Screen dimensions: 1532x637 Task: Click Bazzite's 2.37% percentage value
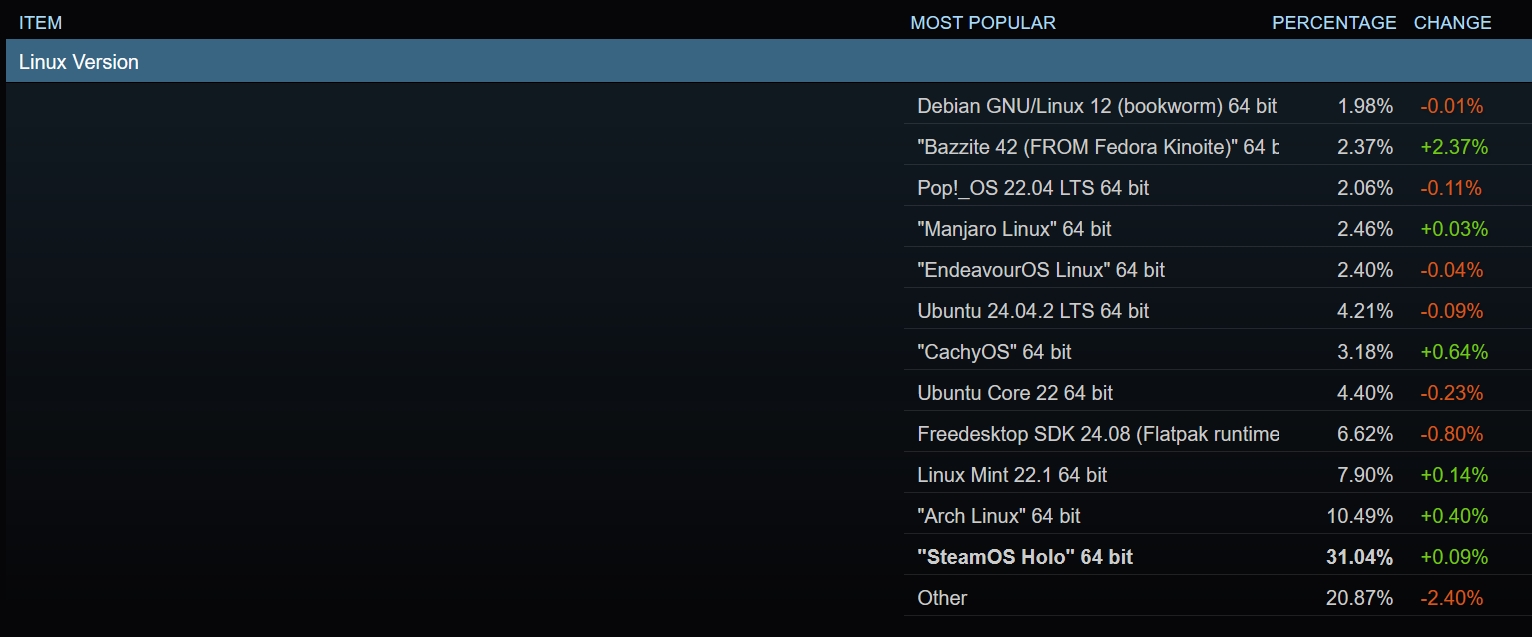pos(1365,147)
